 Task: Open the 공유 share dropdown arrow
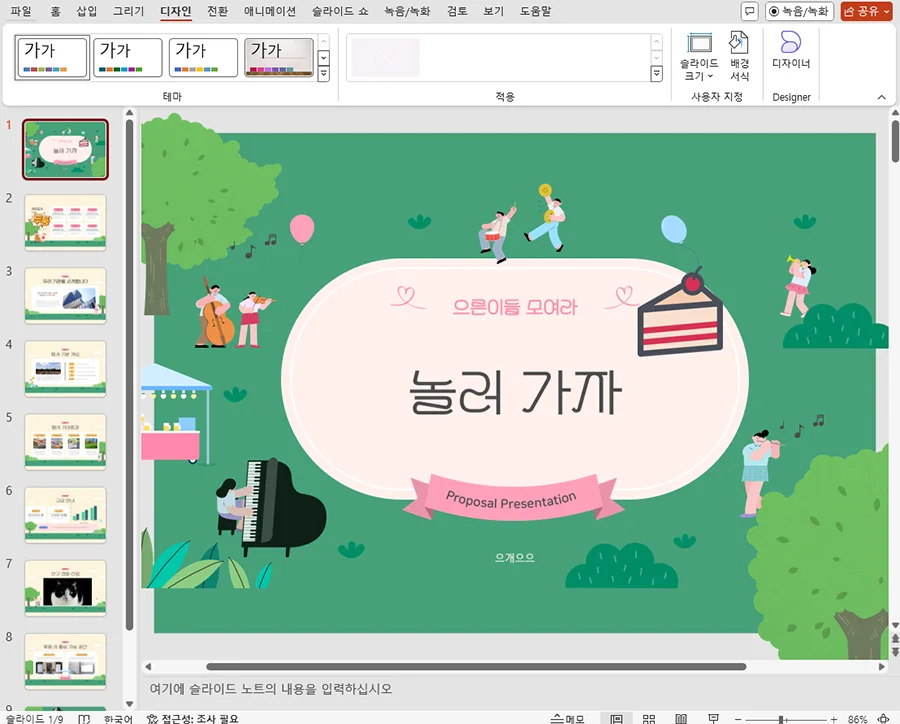click(x=884, y=11)
